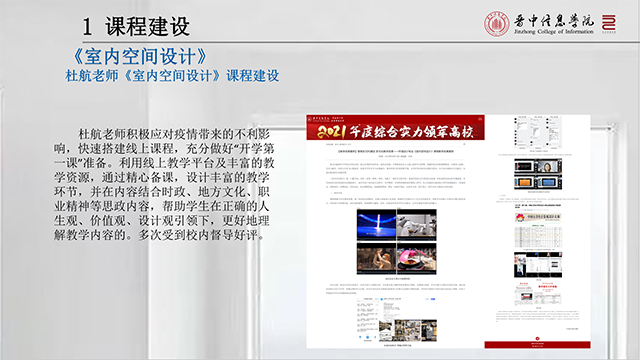Click the Jinzhong College of Information name text
640x360 pixels.
553,24
